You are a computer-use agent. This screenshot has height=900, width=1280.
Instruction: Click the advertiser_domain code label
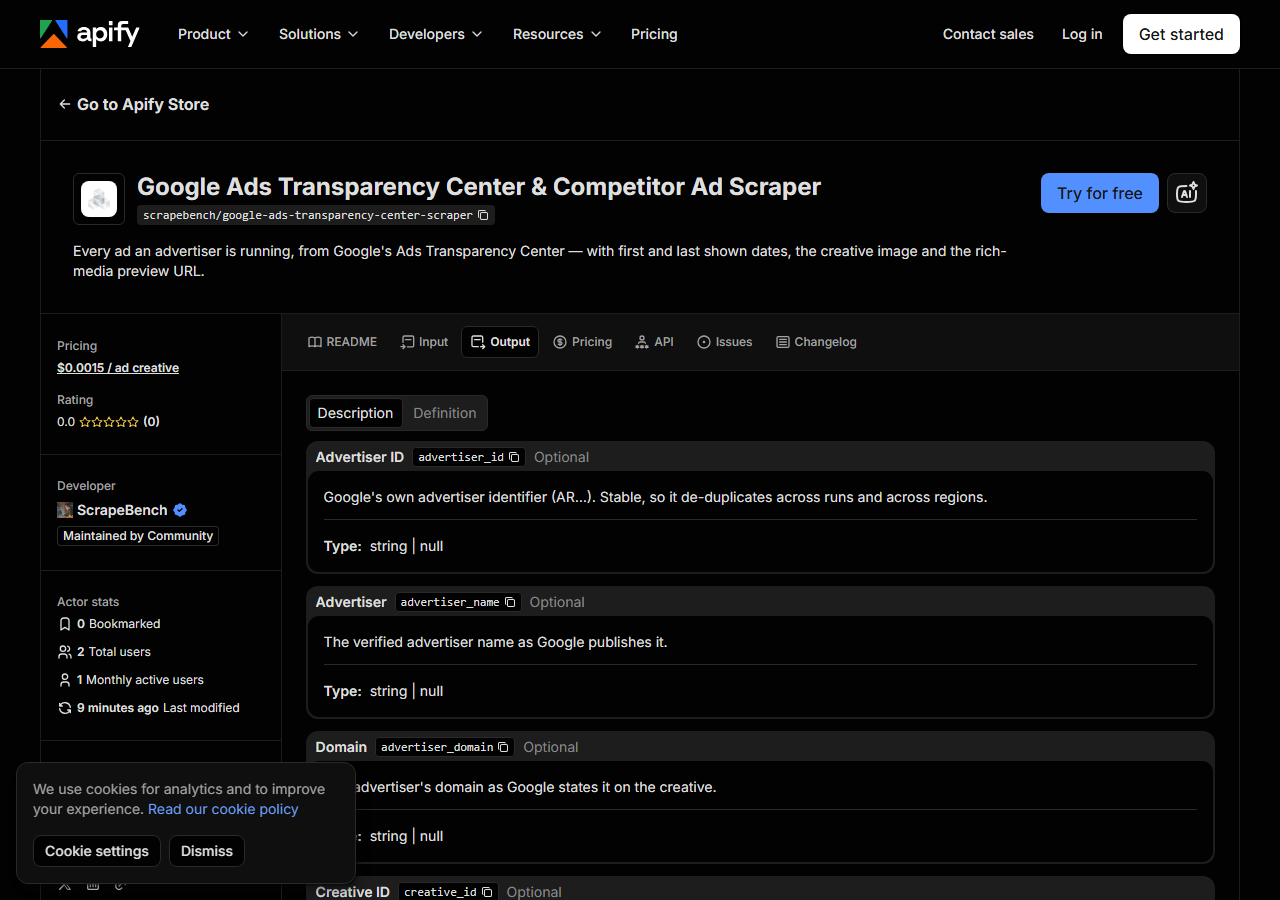point(437,747)
